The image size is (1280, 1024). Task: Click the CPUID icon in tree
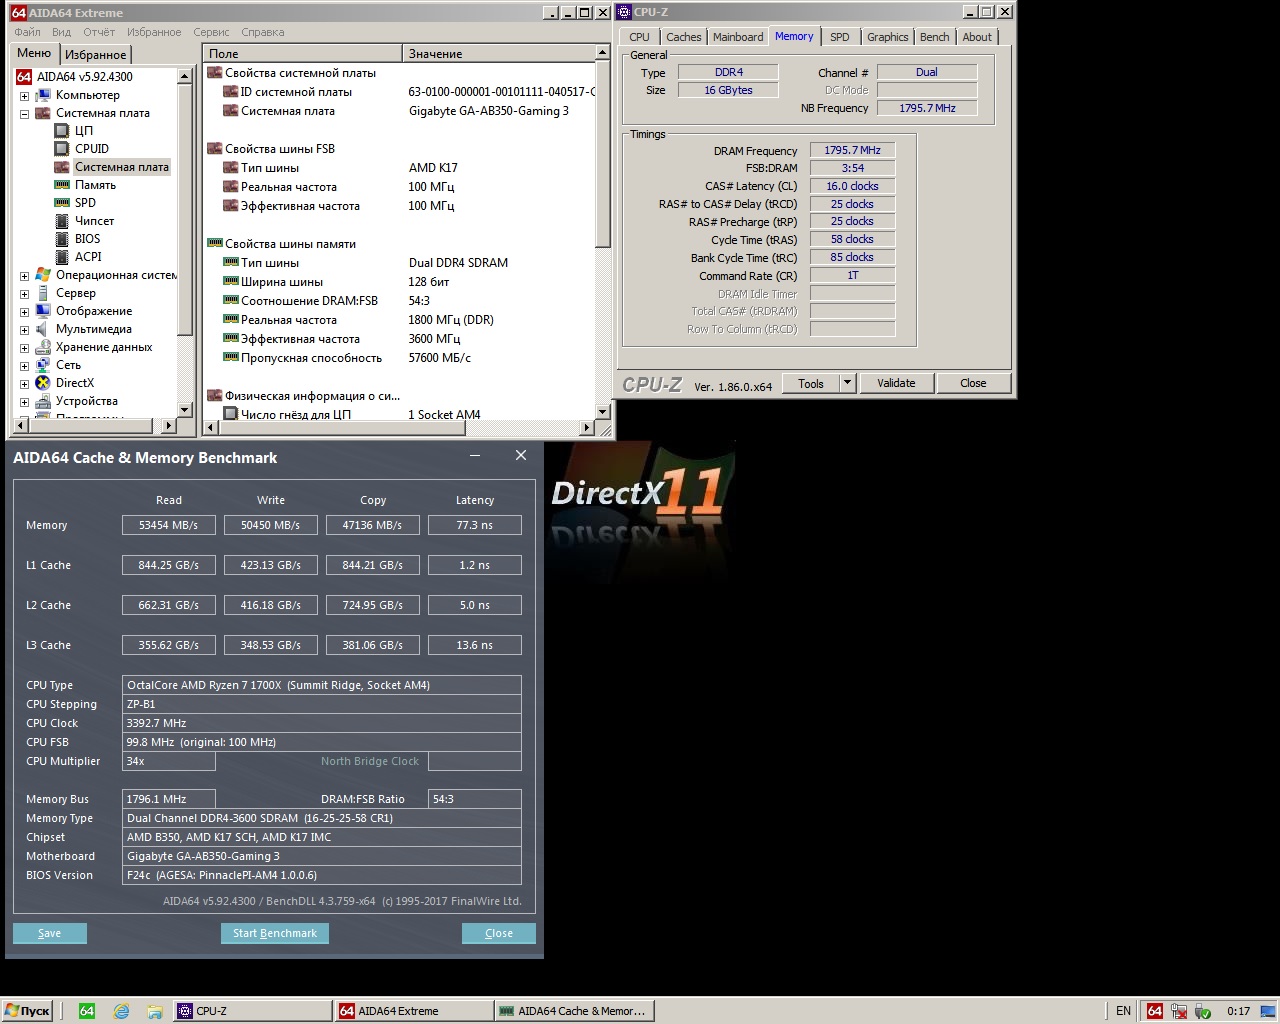click(62, 149)
